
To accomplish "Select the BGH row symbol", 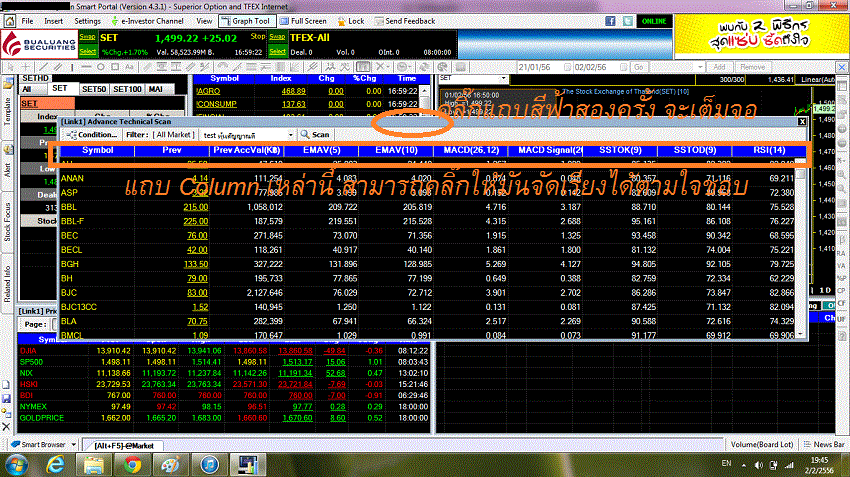I will tap(69, 264).
